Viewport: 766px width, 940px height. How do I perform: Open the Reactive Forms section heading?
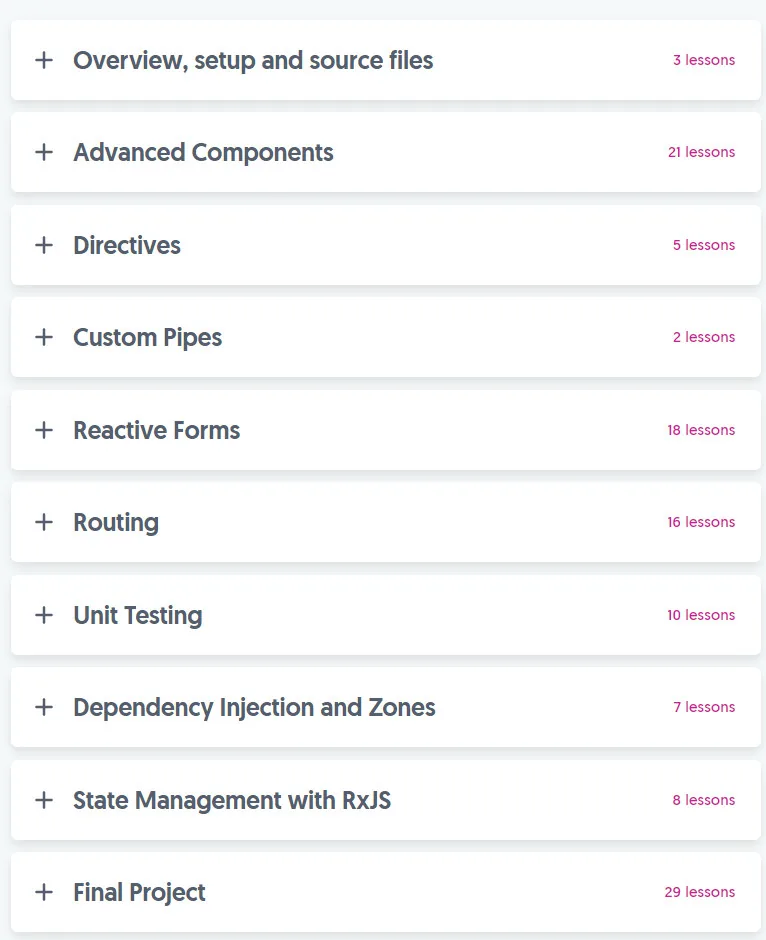click(156, 430)
